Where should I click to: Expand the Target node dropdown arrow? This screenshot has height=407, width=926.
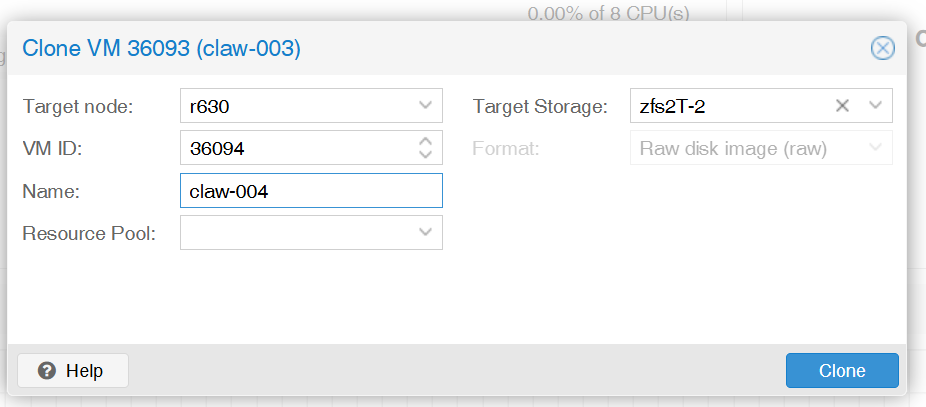(x=425, y=106)
